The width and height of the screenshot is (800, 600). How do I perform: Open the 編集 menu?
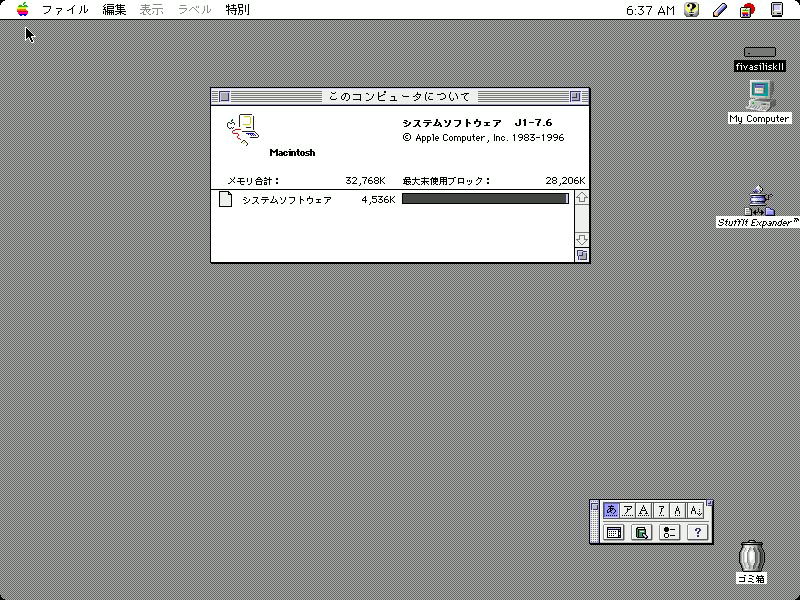coord(114,10)
